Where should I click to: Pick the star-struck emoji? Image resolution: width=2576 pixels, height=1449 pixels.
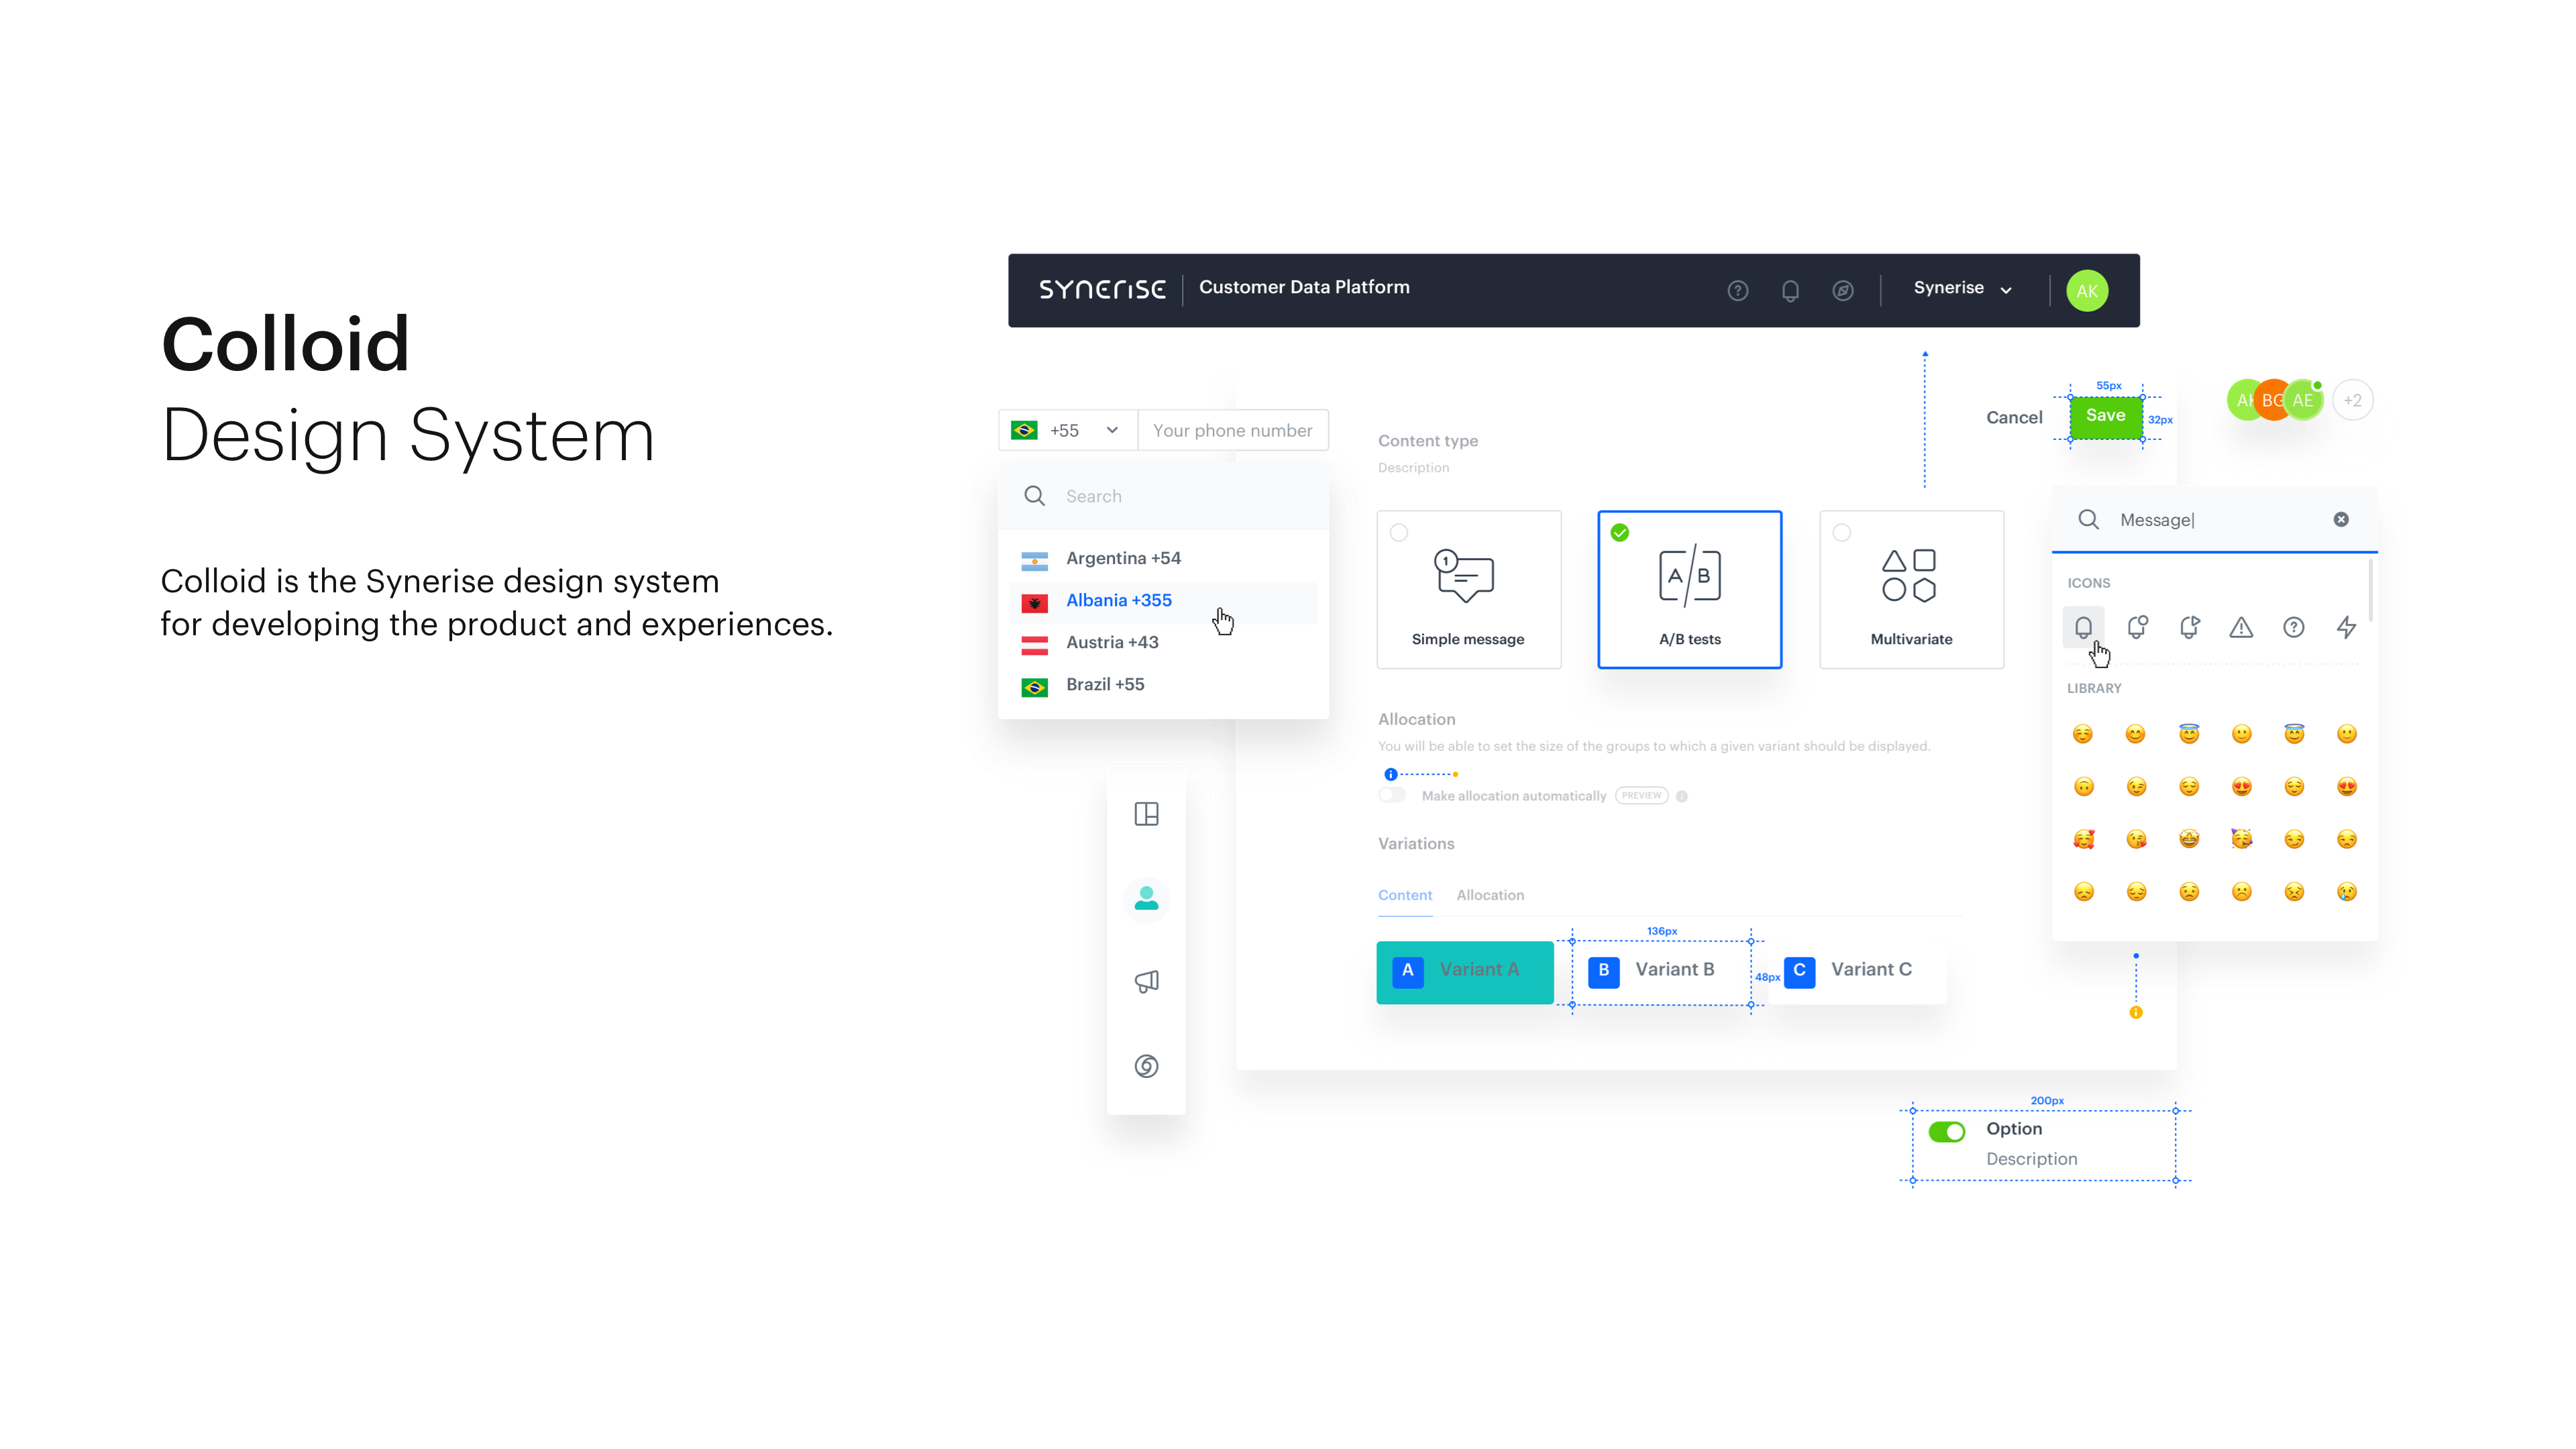click(x=2189, y=839)
